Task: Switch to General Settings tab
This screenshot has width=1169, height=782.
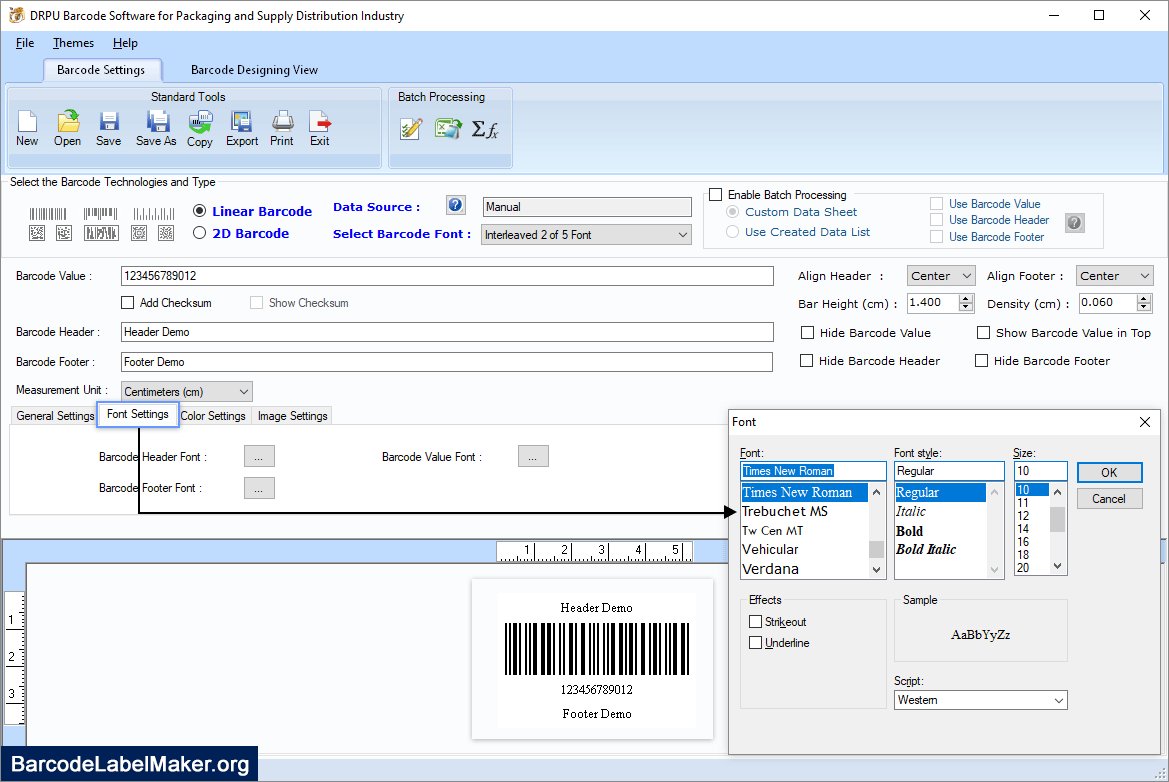Action: pyautogui.click(x=55, y=416)
